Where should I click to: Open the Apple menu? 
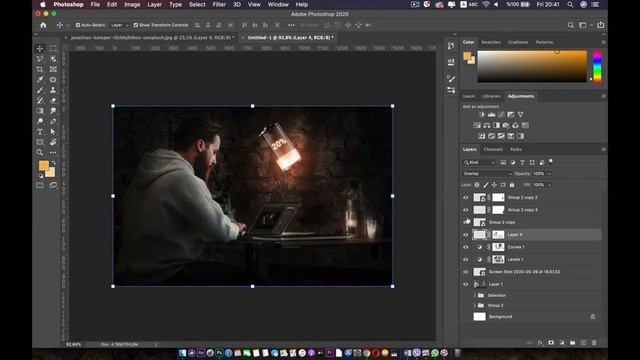tap(43, 4)
